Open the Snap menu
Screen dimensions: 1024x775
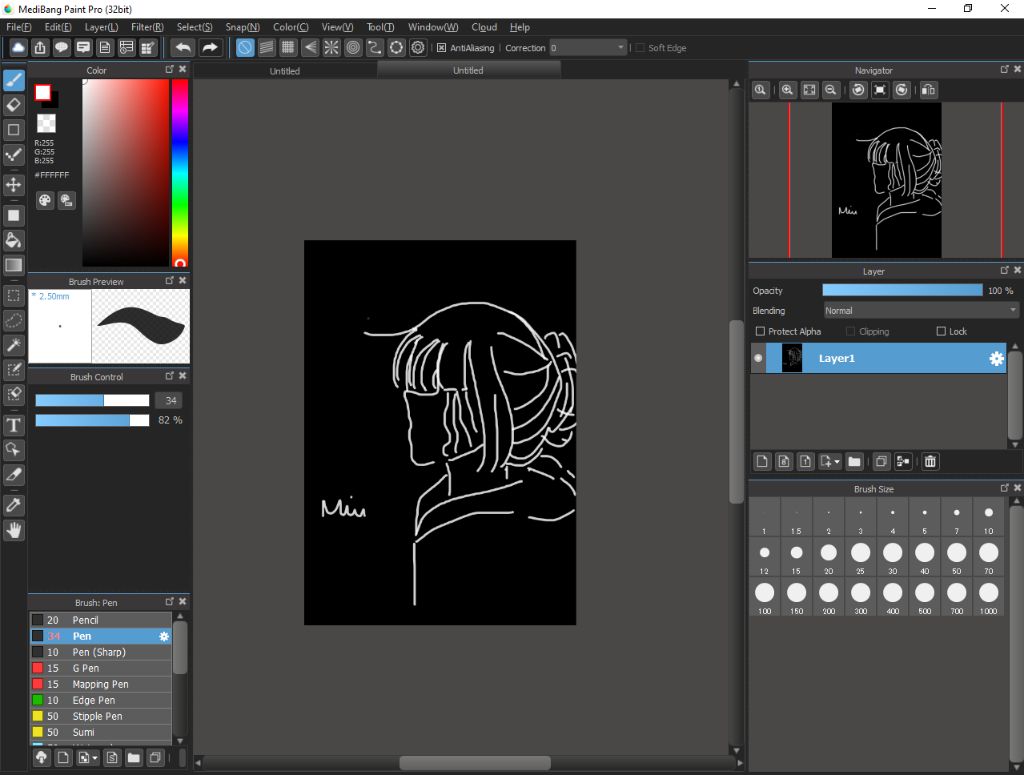pos(242,27)
